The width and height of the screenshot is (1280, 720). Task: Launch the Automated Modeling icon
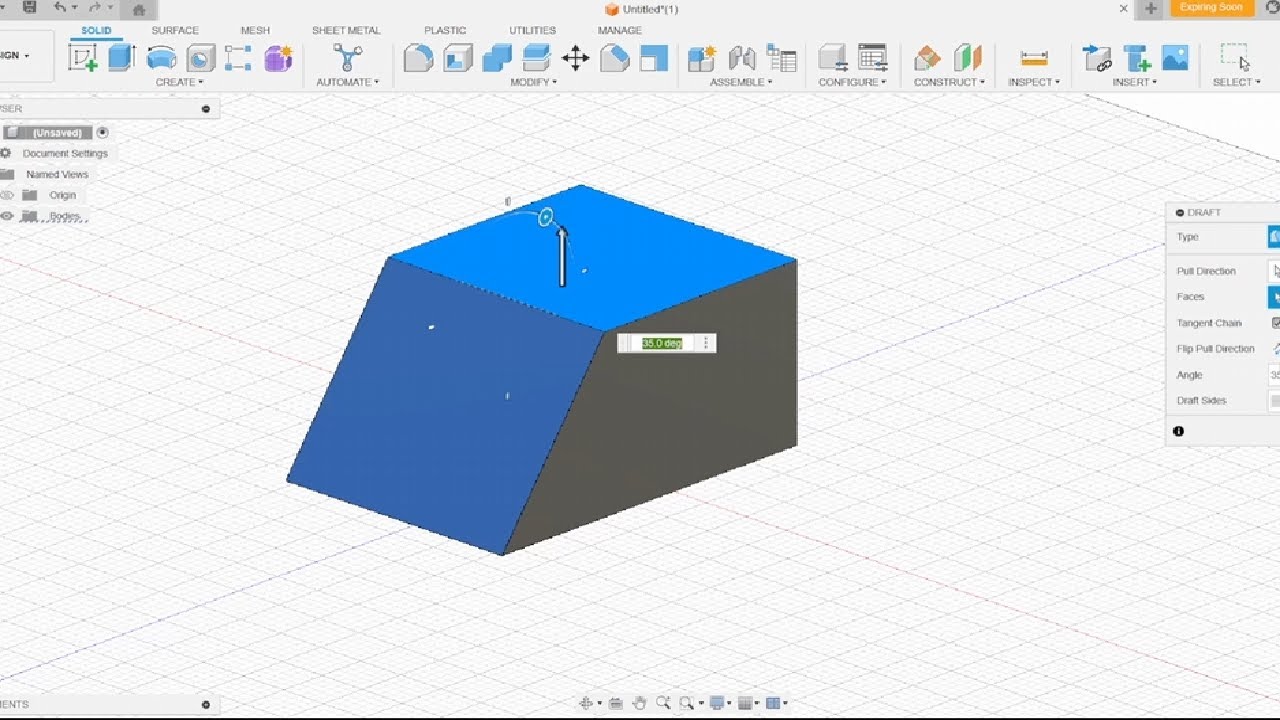point(347,58)
